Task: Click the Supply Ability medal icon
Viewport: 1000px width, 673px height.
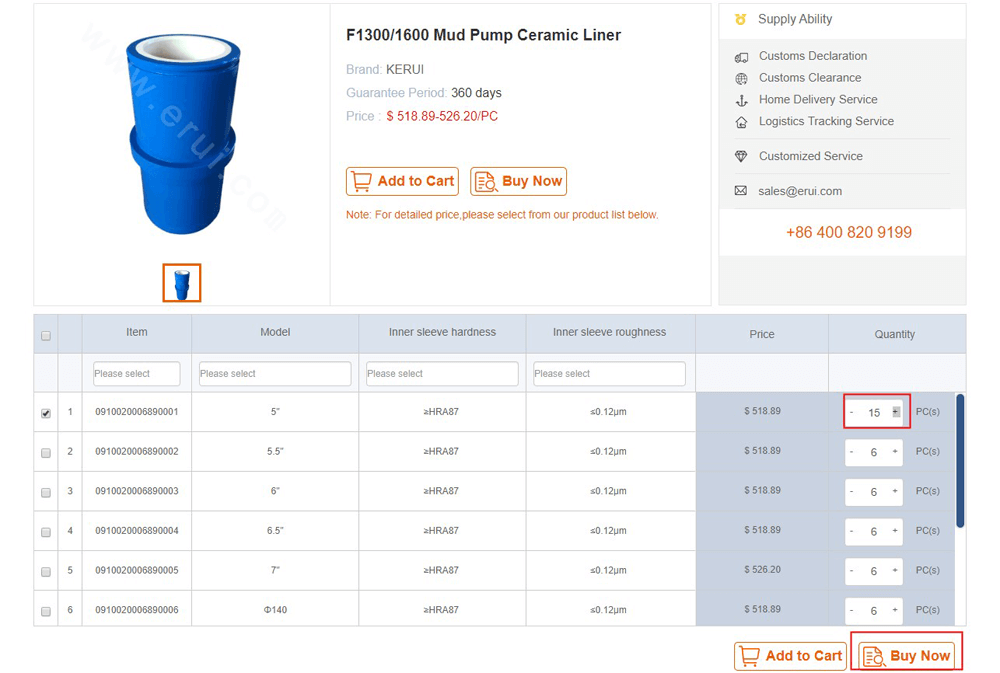Action: [x=740, y=19]
